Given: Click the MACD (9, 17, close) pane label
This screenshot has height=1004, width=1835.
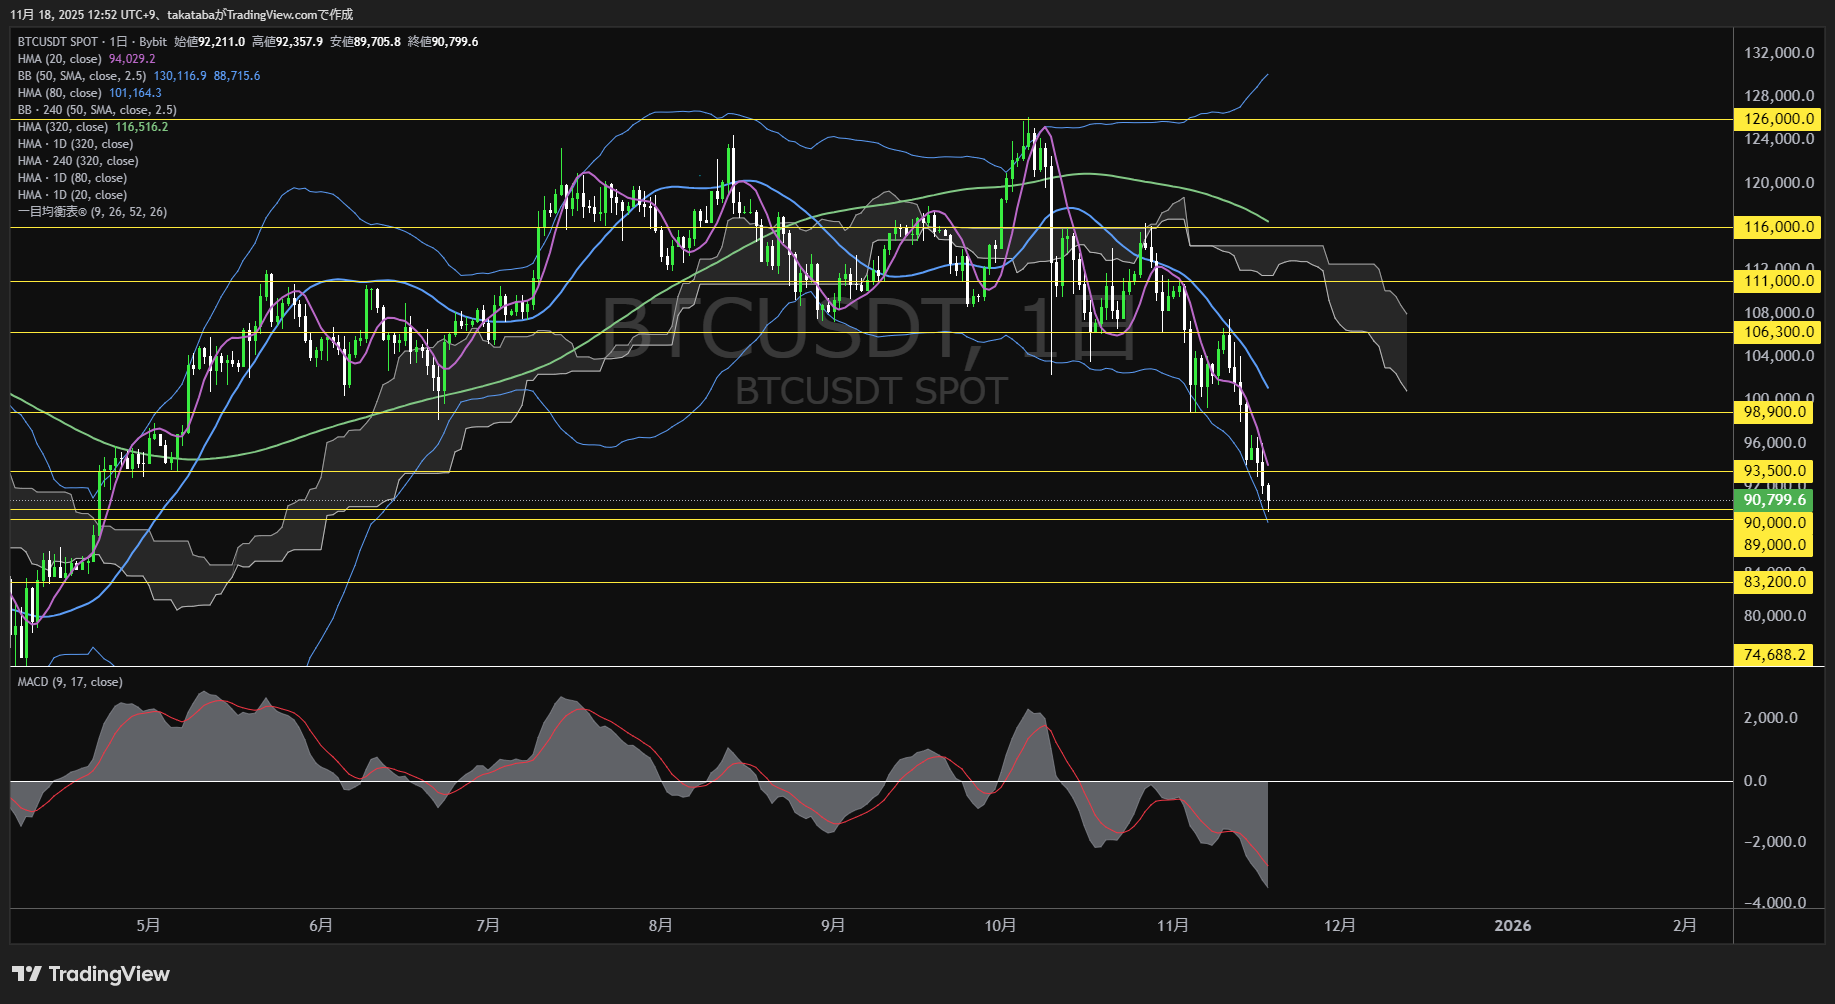Looking at the screenshot, I should pos(70,682).
